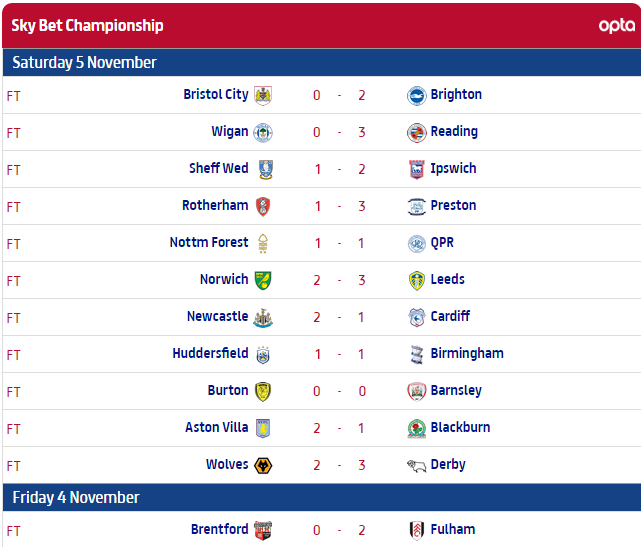Click the Nottm Forest 1 - 1 score
This screenshot has width=641, height=547.
(339, 244)
